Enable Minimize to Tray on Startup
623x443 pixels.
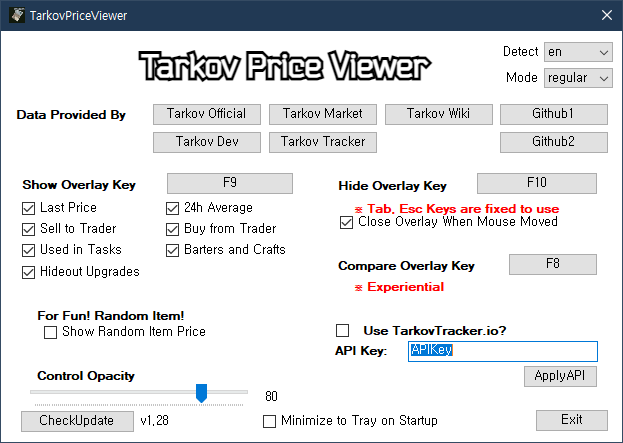click(269, 422)
